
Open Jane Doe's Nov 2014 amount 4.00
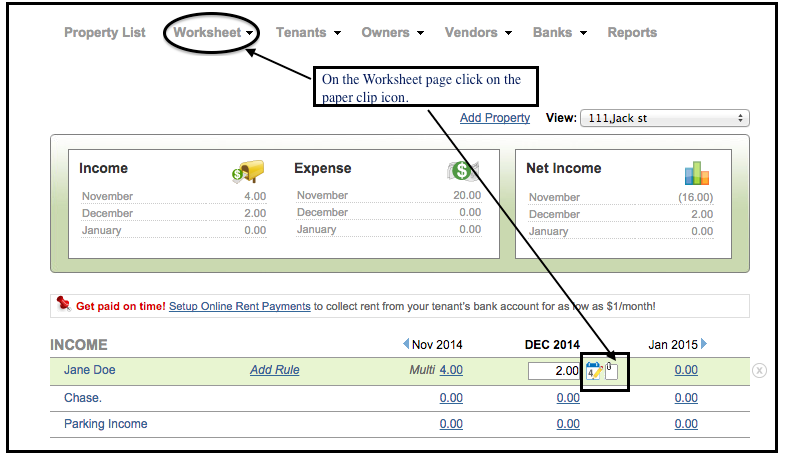point(451,370)
